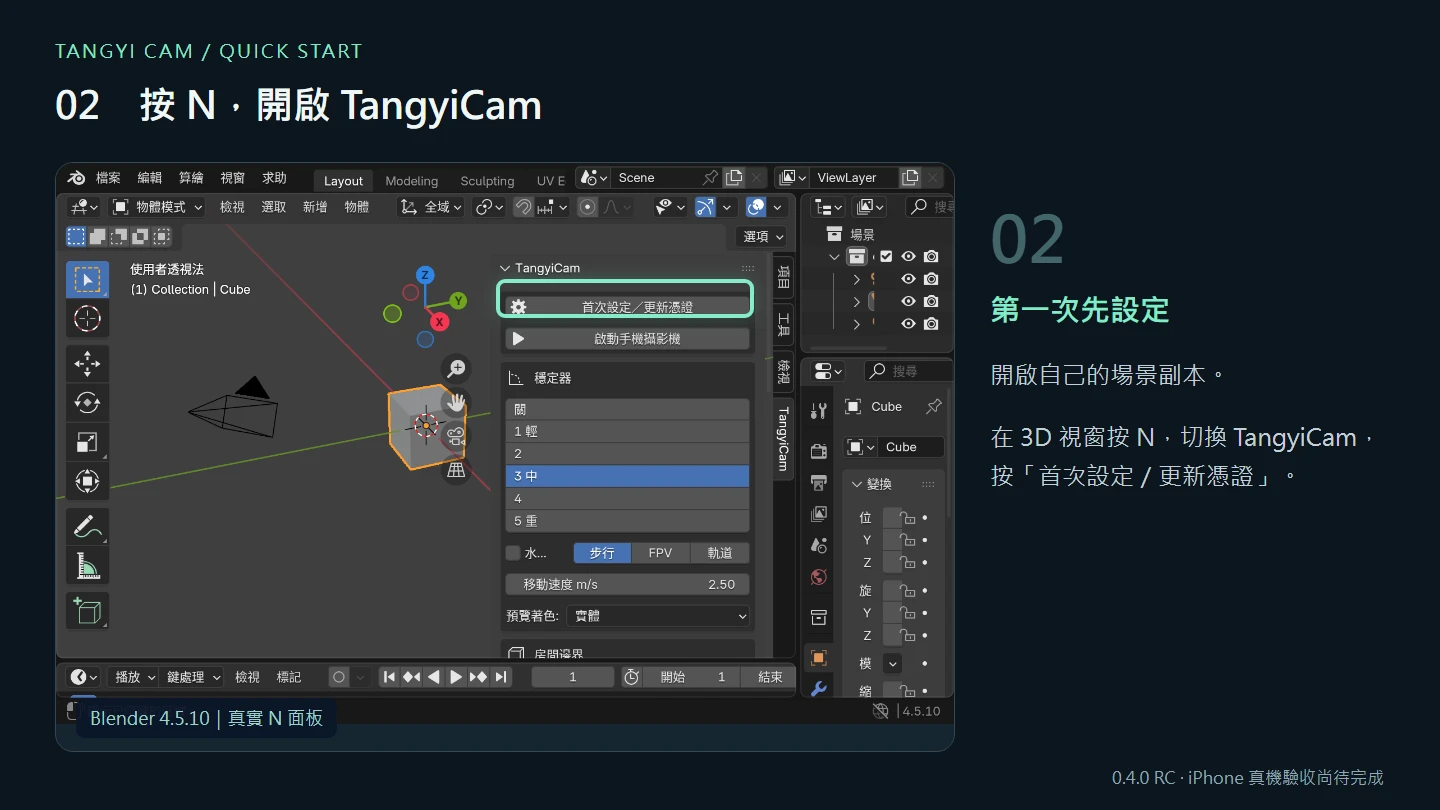Select the Rotate tool
This screenshot has width=1440, height=810.
[x=87, y=403]
